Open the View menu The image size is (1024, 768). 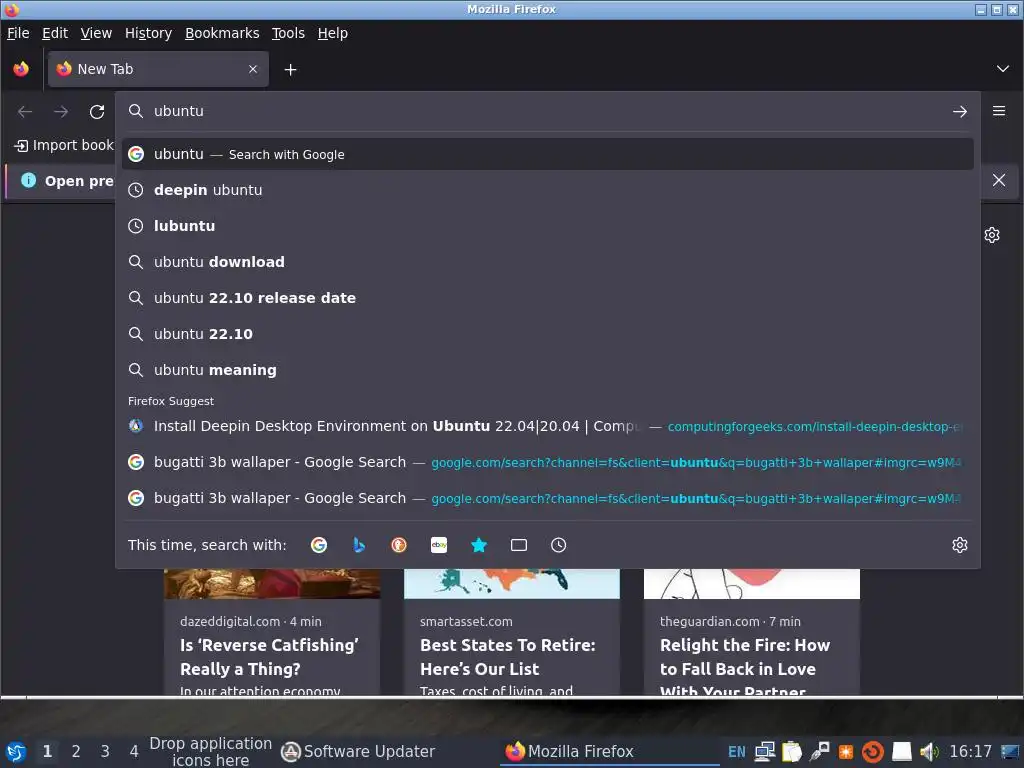pos(96,33)
